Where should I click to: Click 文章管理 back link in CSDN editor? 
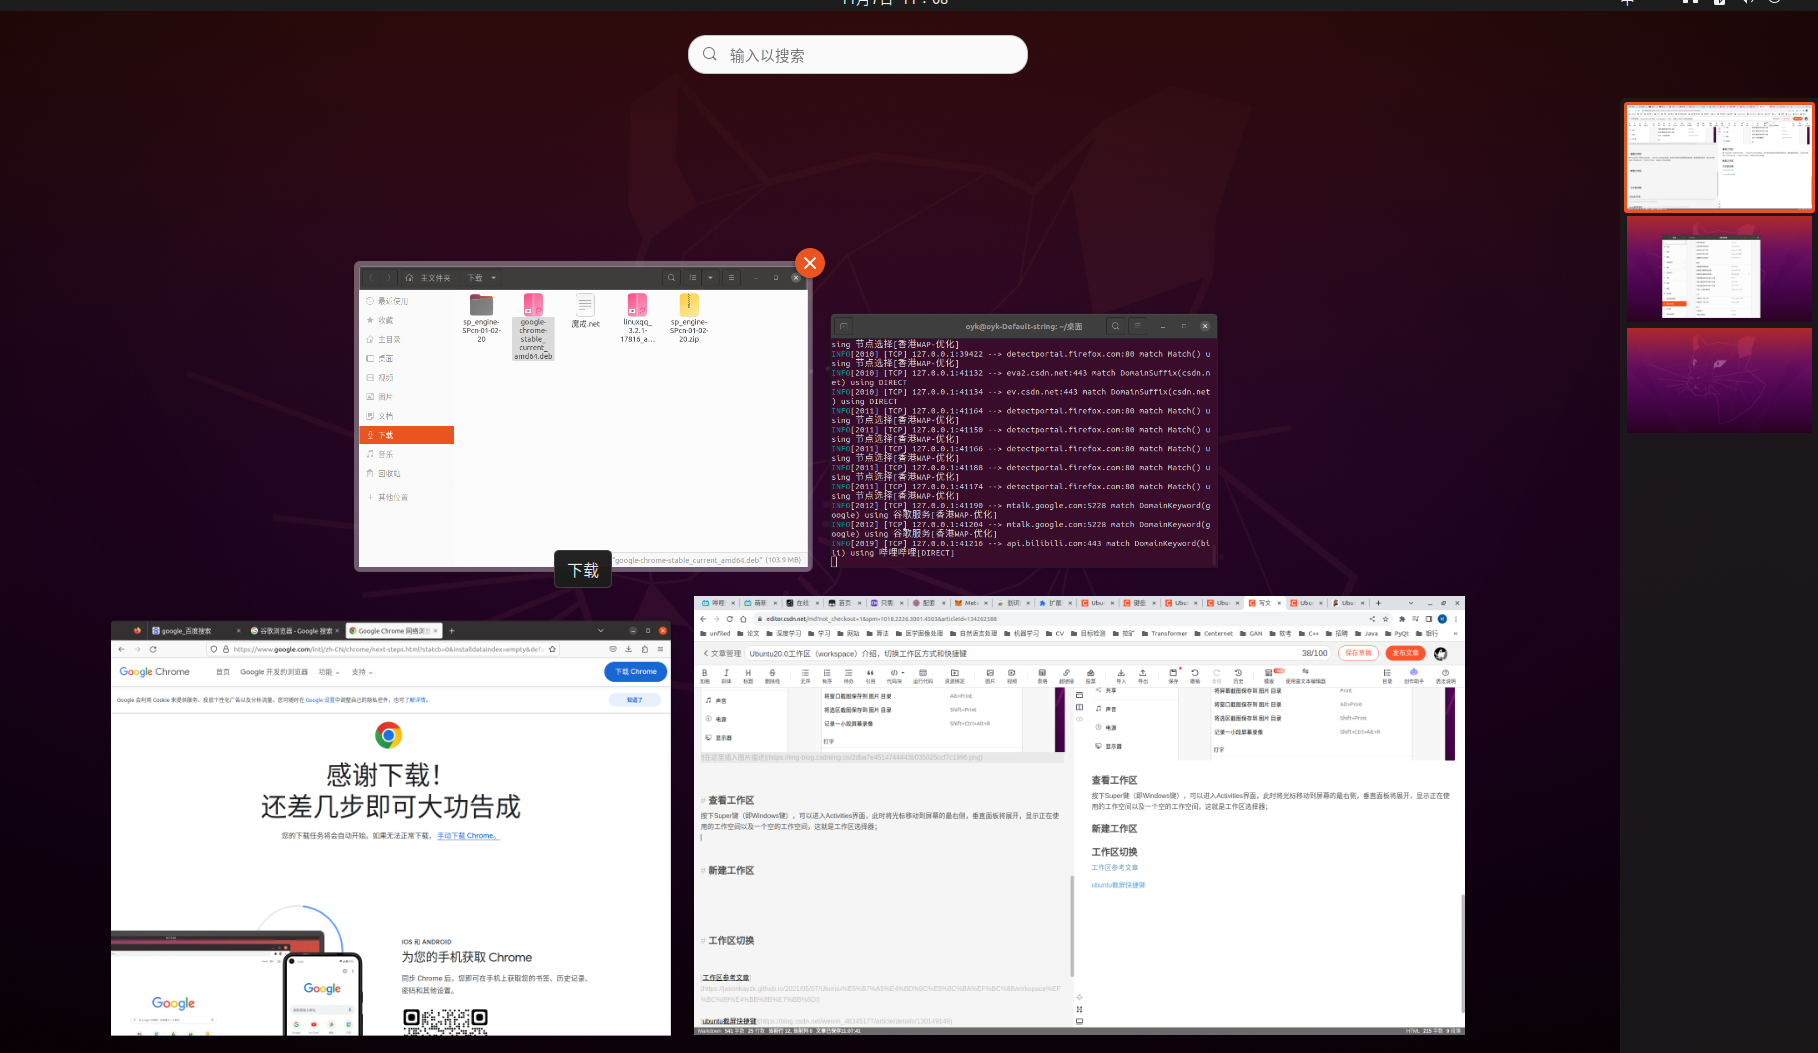click(x=722, y=653)
